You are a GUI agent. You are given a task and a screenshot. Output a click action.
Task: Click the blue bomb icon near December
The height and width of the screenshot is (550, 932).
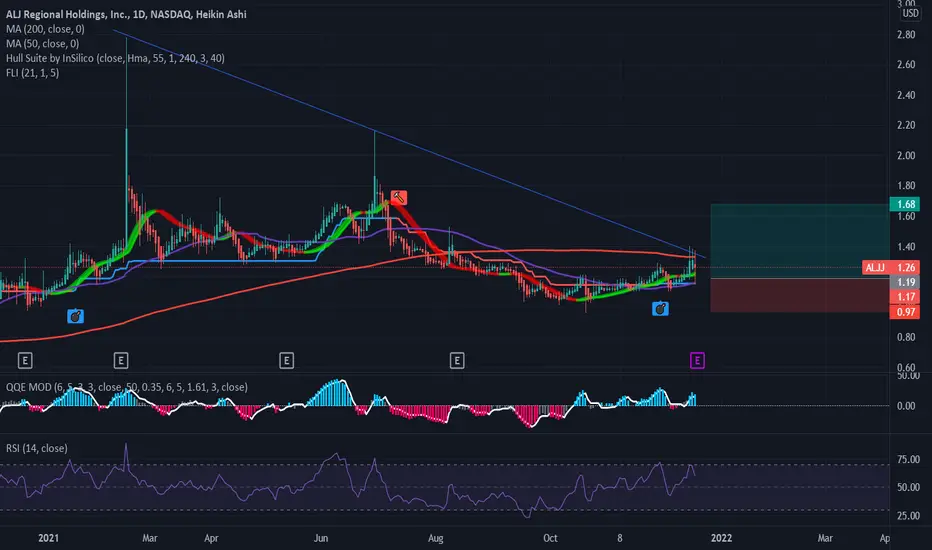coord(660,309)
